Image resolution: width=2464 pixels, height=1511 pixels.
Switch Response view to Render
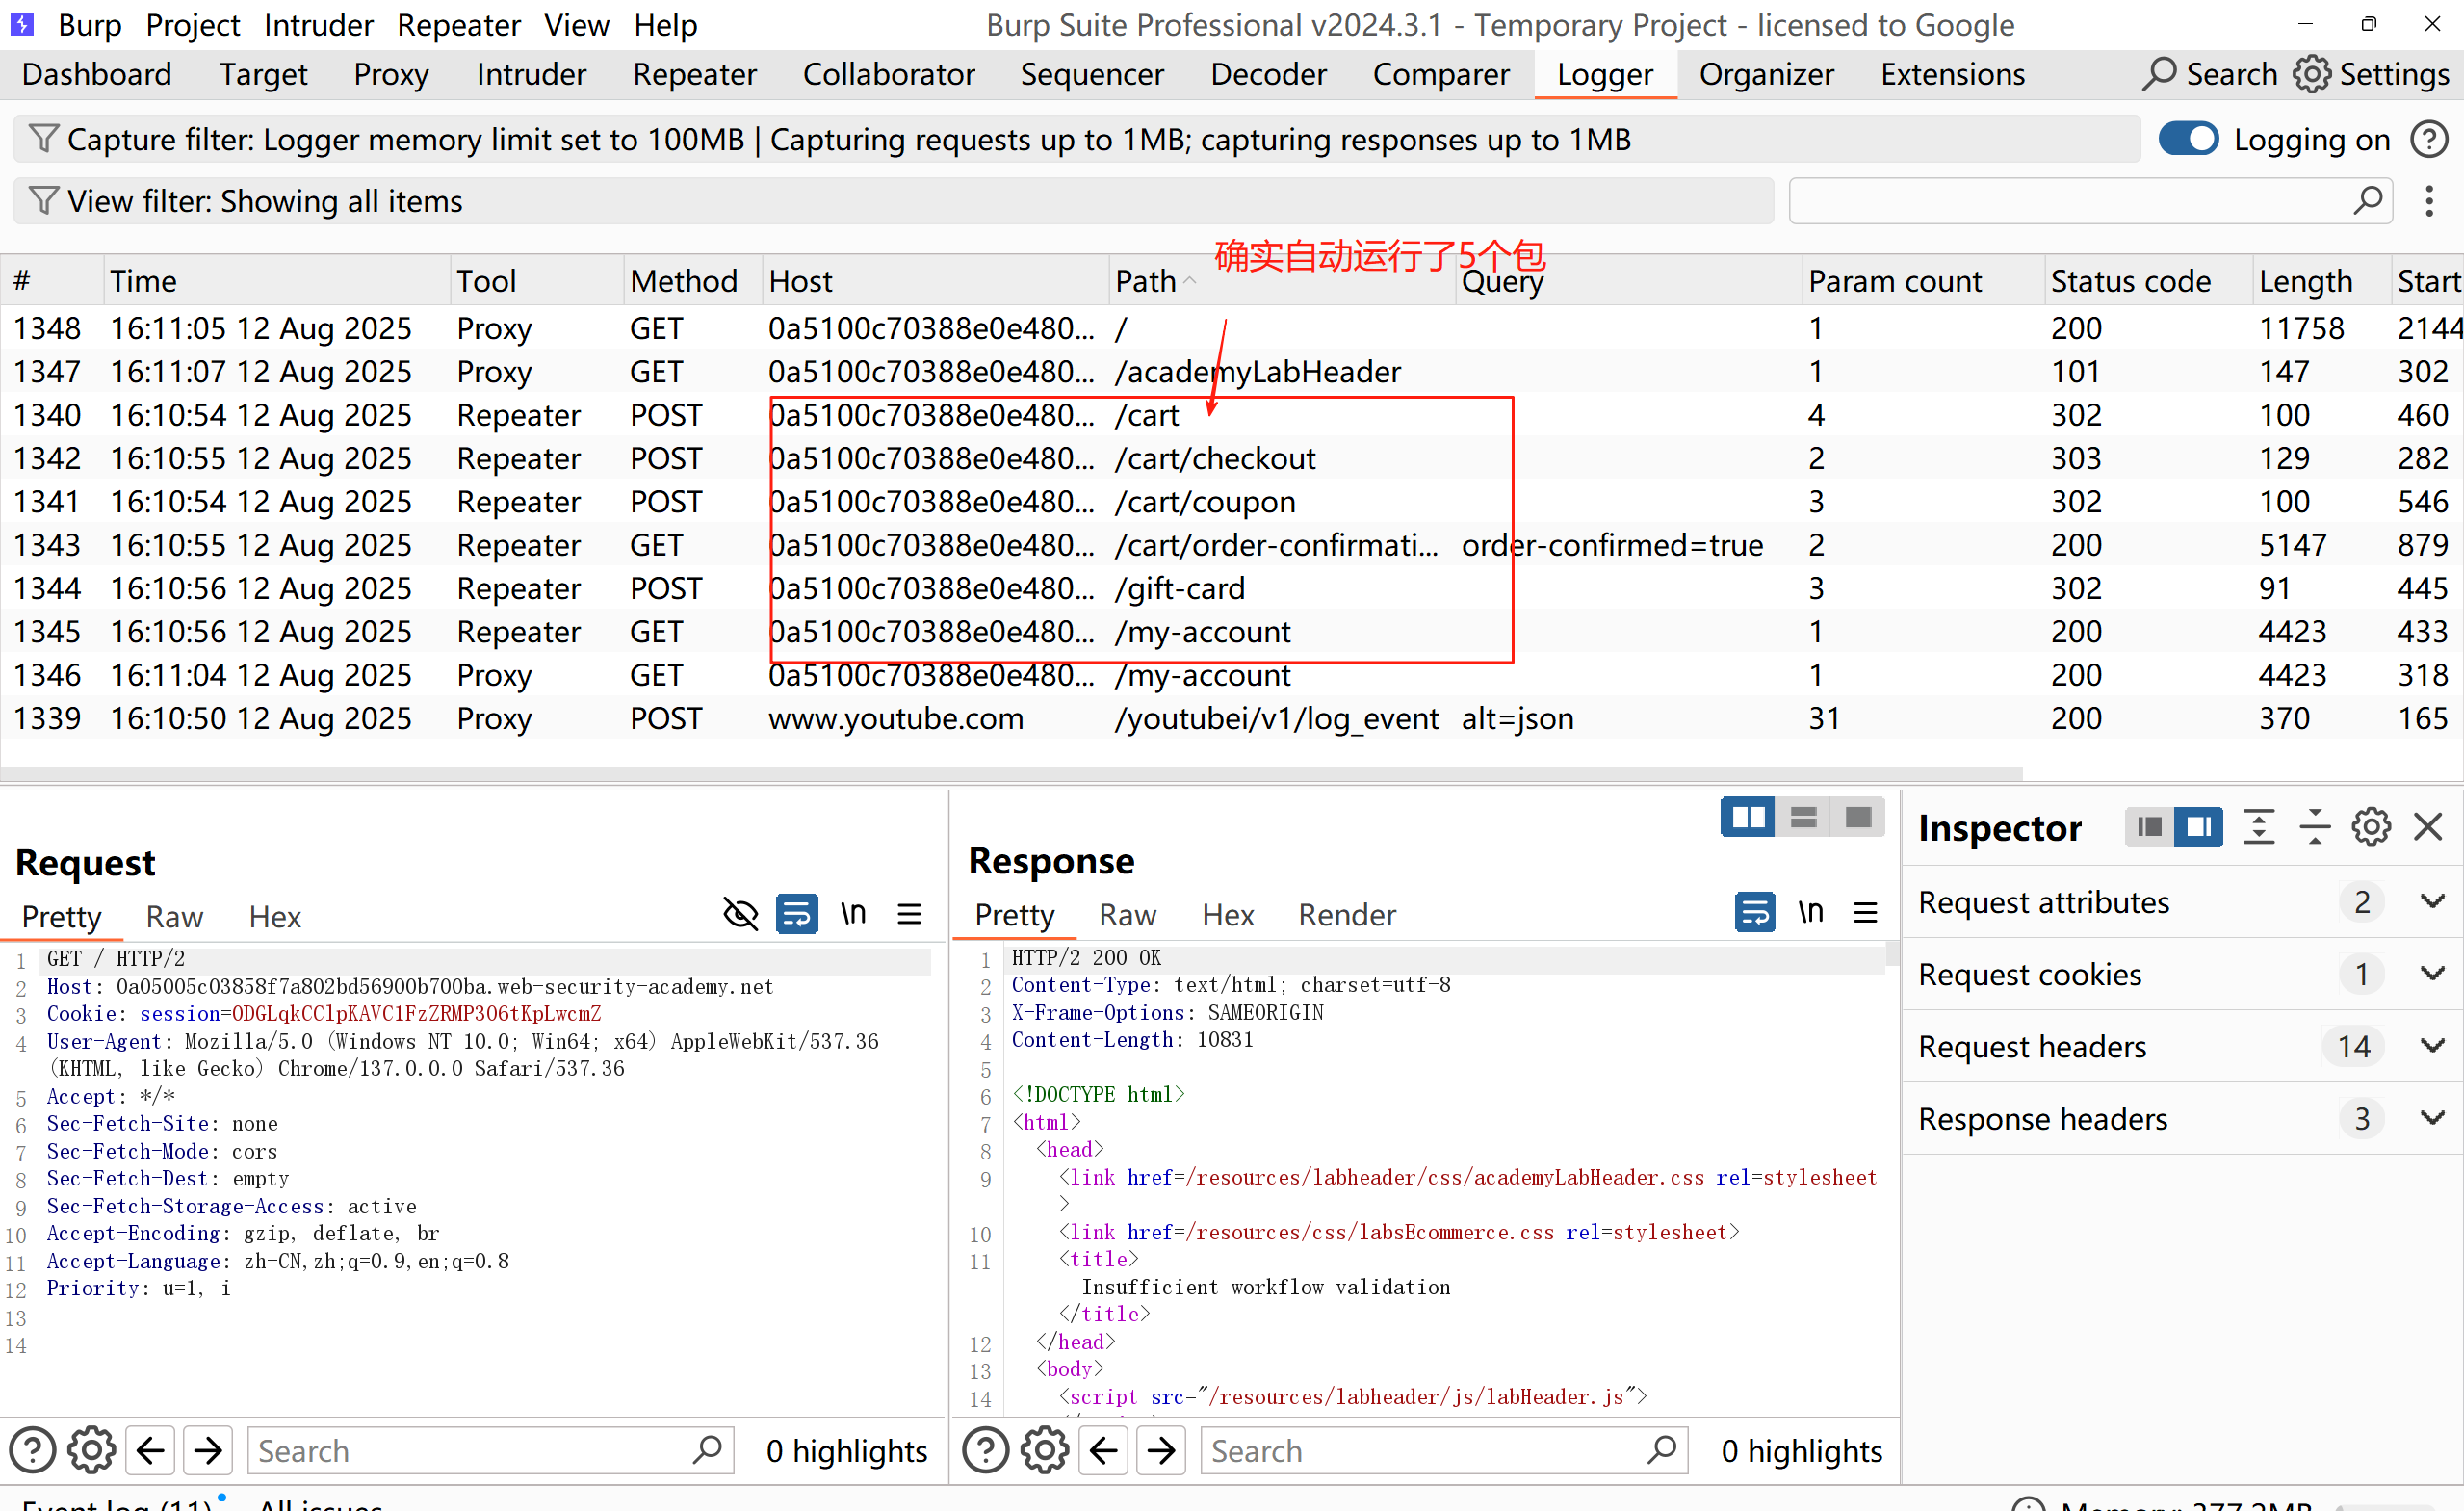tap(1346, 915)
